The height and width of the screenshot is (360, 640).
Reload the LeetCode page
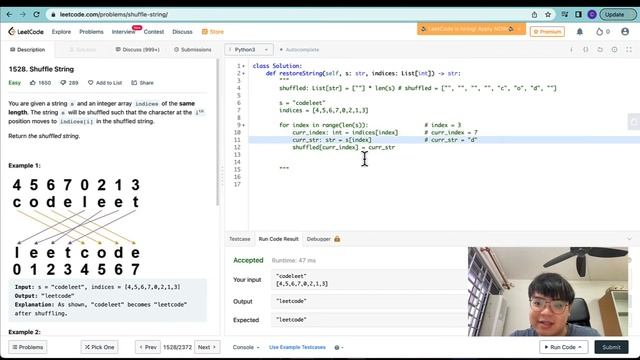point(36,14)
